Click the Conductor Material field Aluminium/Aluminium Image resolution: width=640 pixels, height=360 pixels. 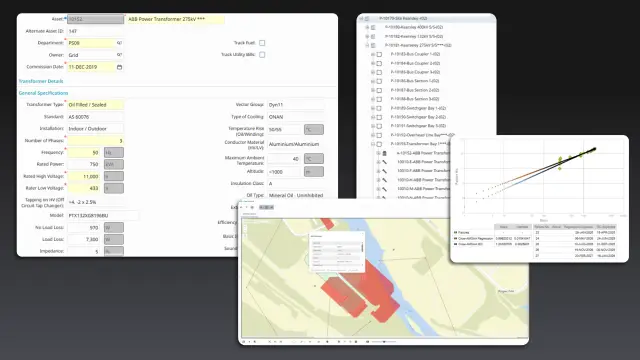[296, 144]
